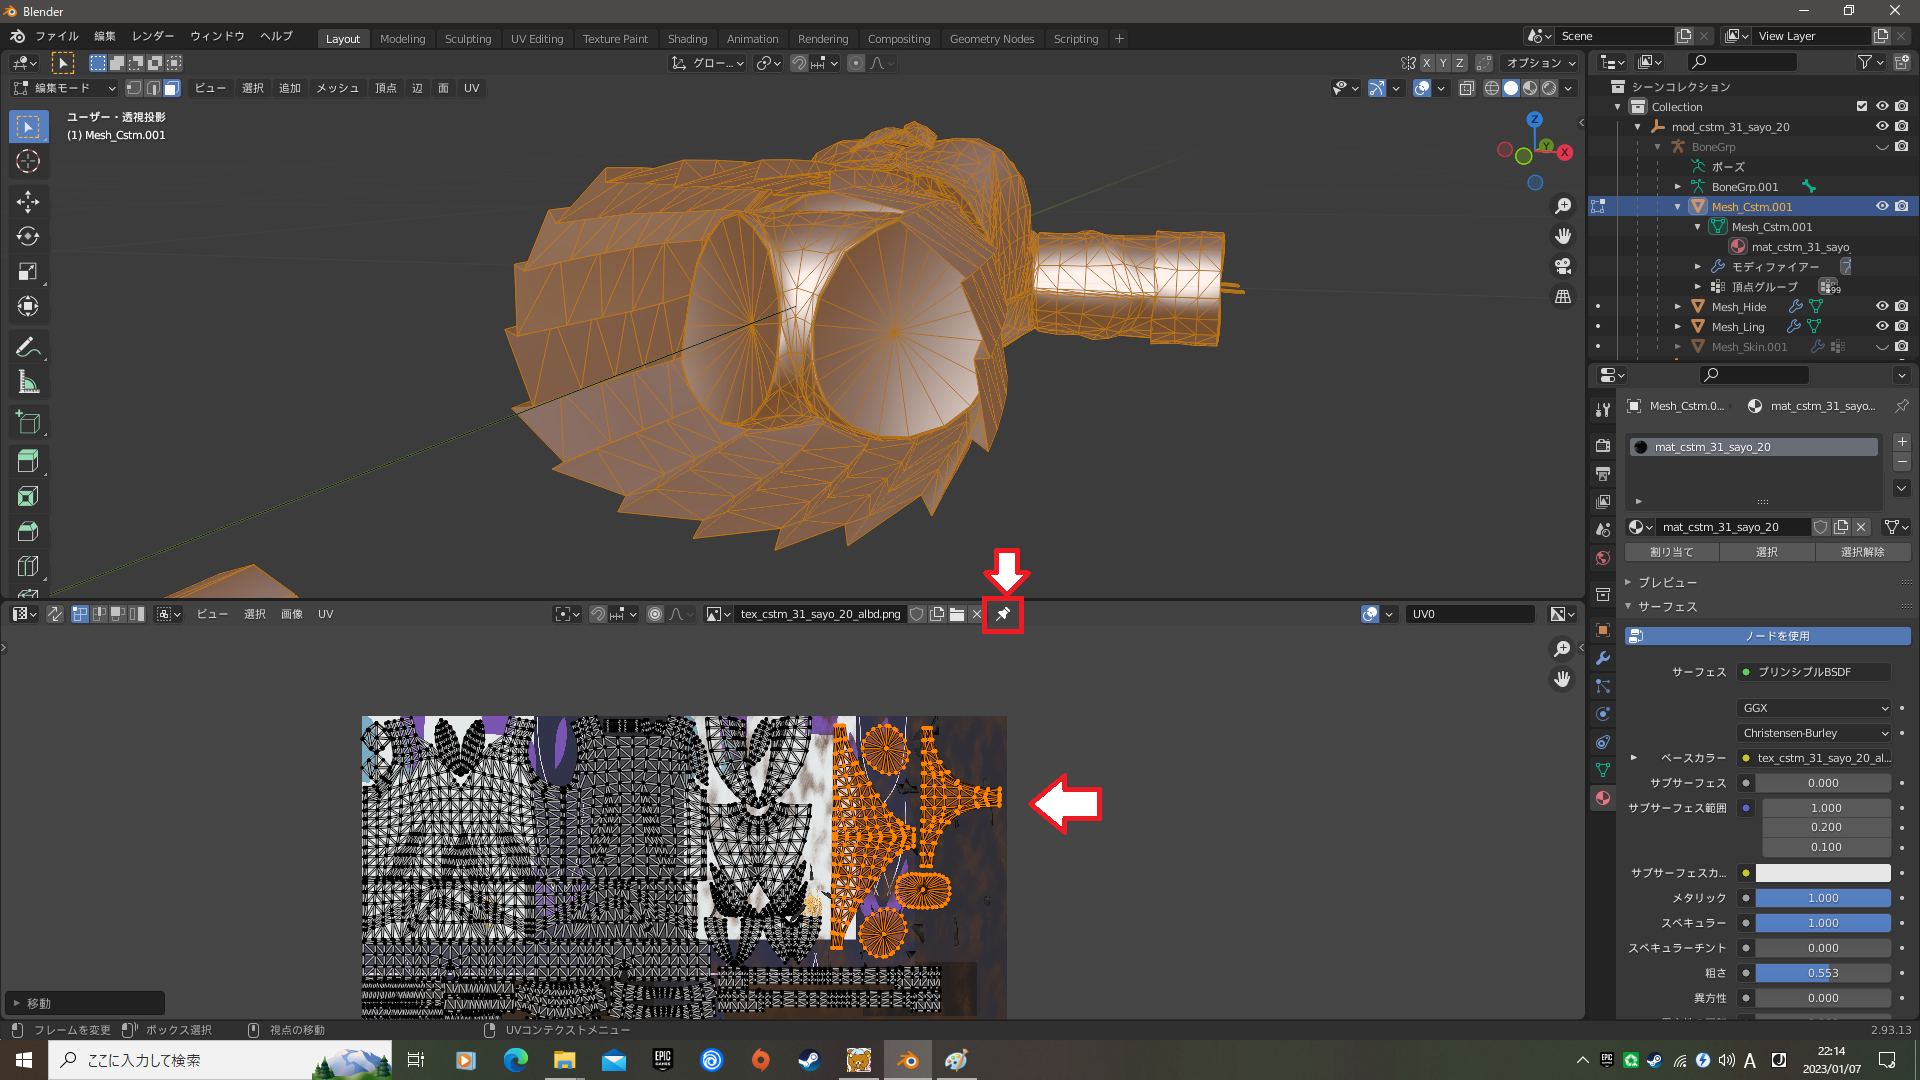Expand the Mesh_Hide tree item
The image size is (1920, 1080).
click(x=1678, y=306)
